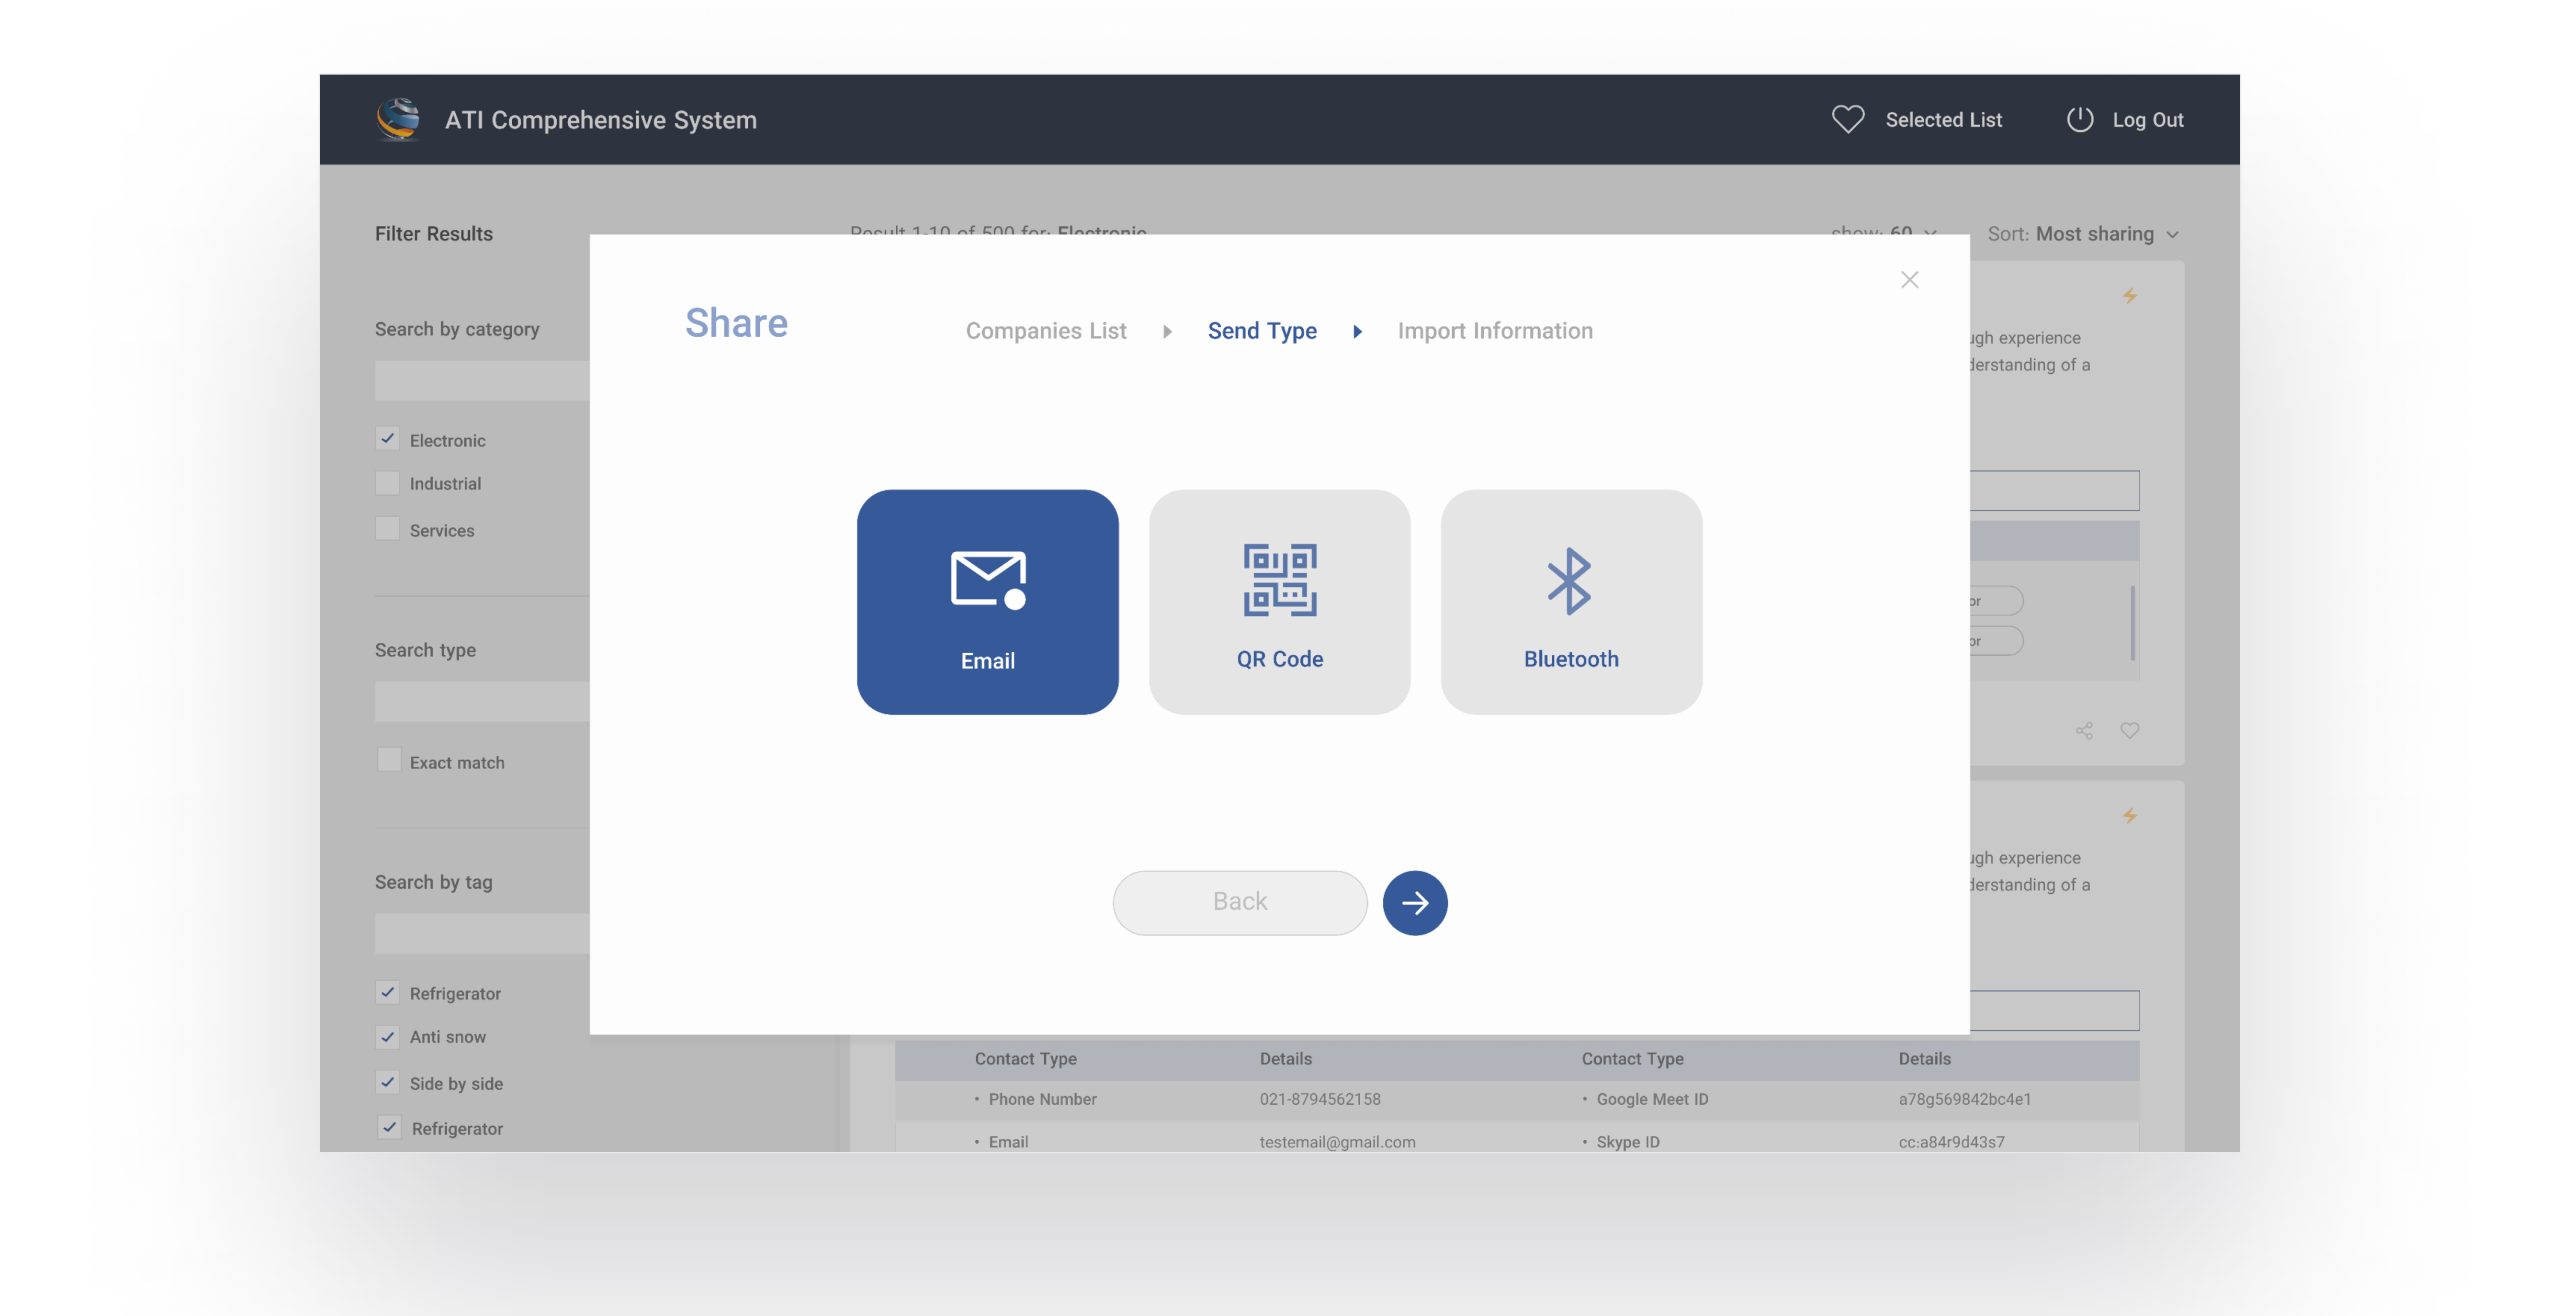Click the Search by category input field
Screen dimensions: 2560x1316
(482, 381)
